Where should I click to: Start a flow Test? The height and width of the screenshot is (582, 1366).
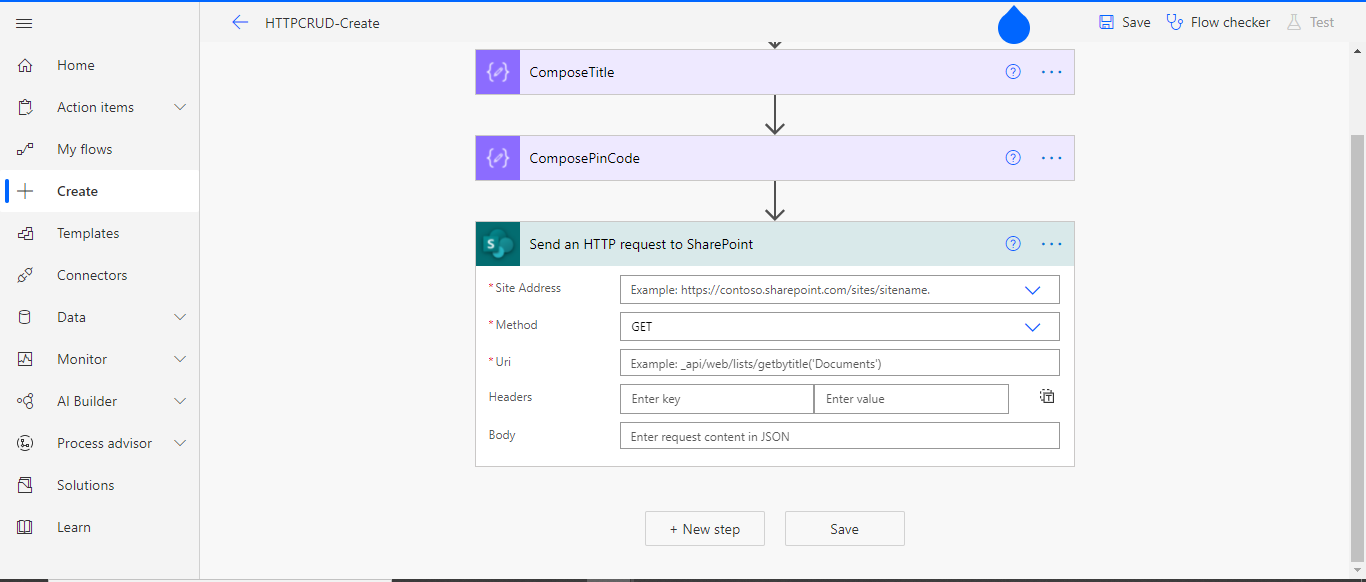tap(1310, 21)
